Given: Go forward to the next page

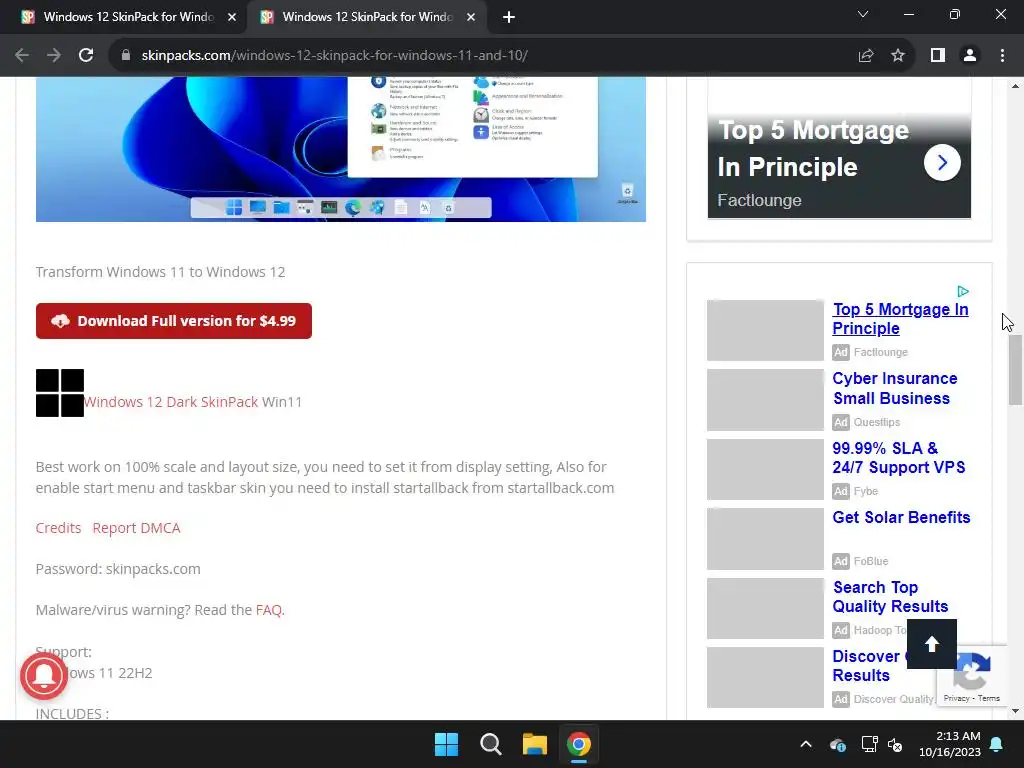Looking at the screenshot, I should coord(54,56).
